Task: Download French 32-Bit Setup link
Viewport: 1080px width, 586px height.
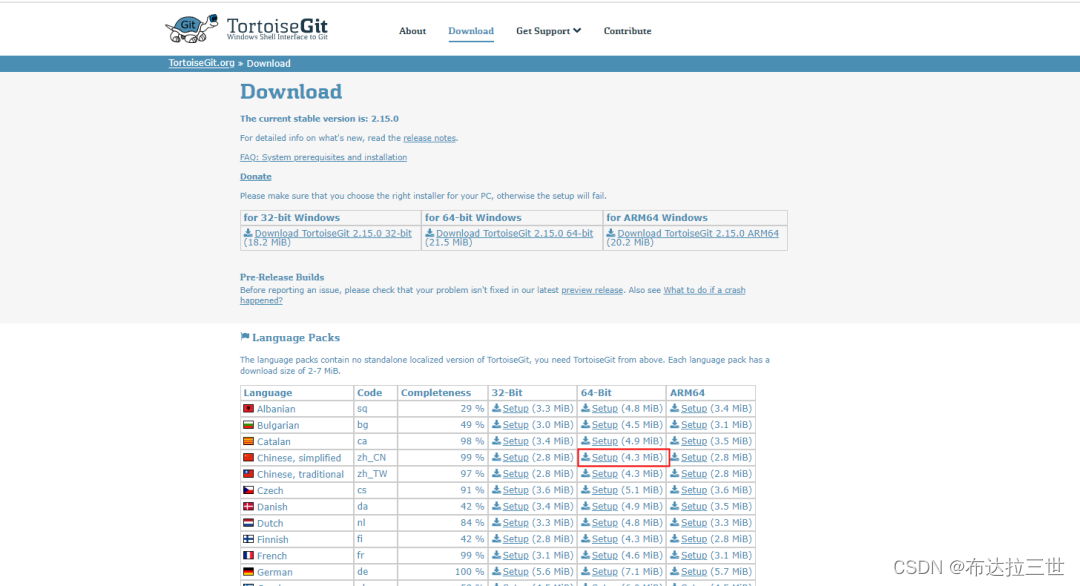Action: click(515, 555)
